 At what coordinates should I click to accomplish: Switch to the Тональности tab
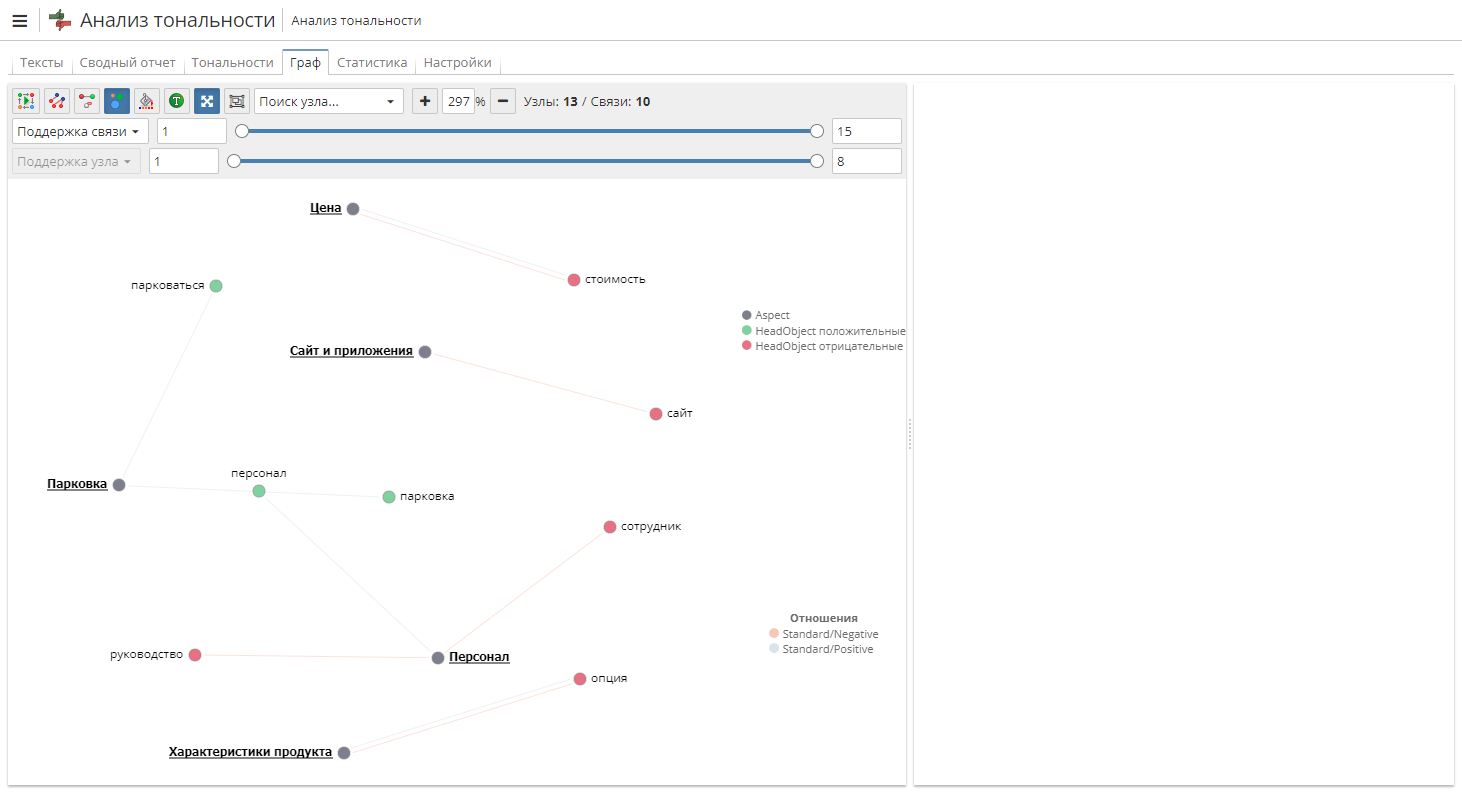(233, 62)
